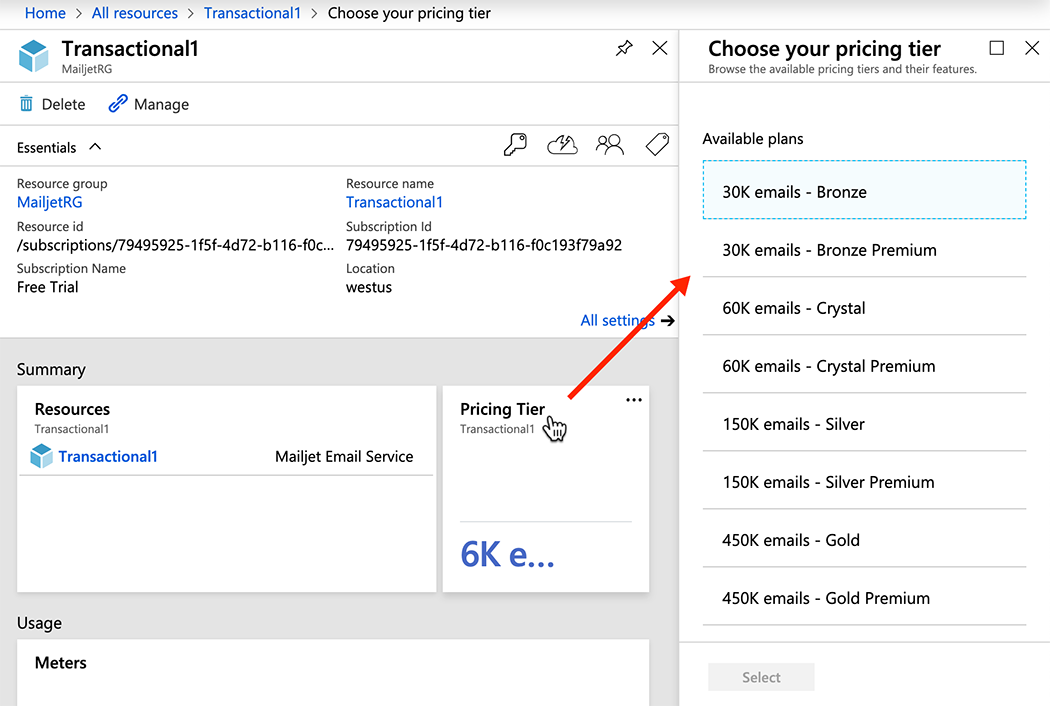Go to Home in breadcrumb

45,13
